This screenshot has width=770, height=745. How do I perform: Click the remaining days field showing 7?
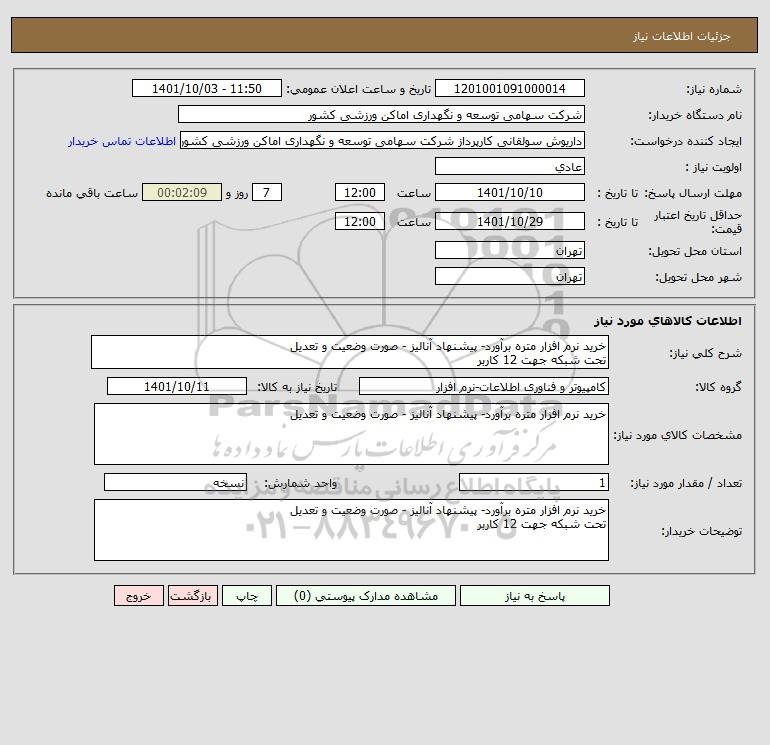pos(267,193)
